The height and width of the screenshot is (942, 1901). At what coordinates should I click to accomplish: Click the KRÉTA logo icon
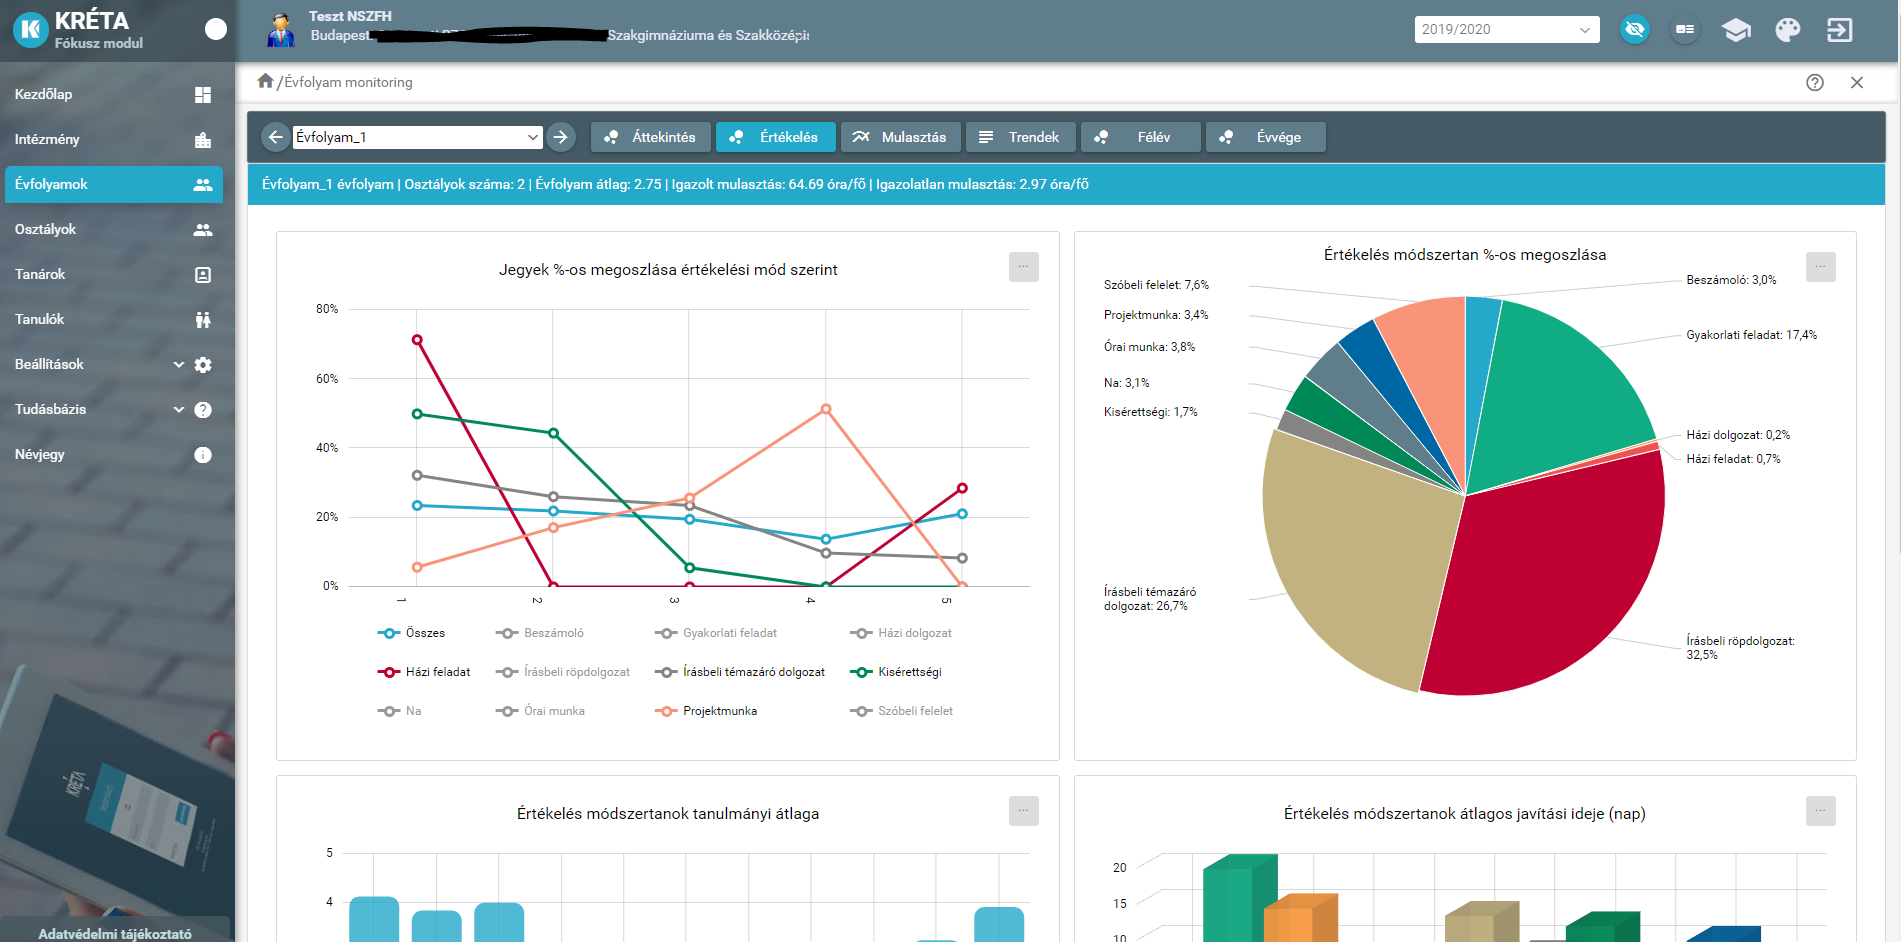pyautogui.click(x=31, y=30)
